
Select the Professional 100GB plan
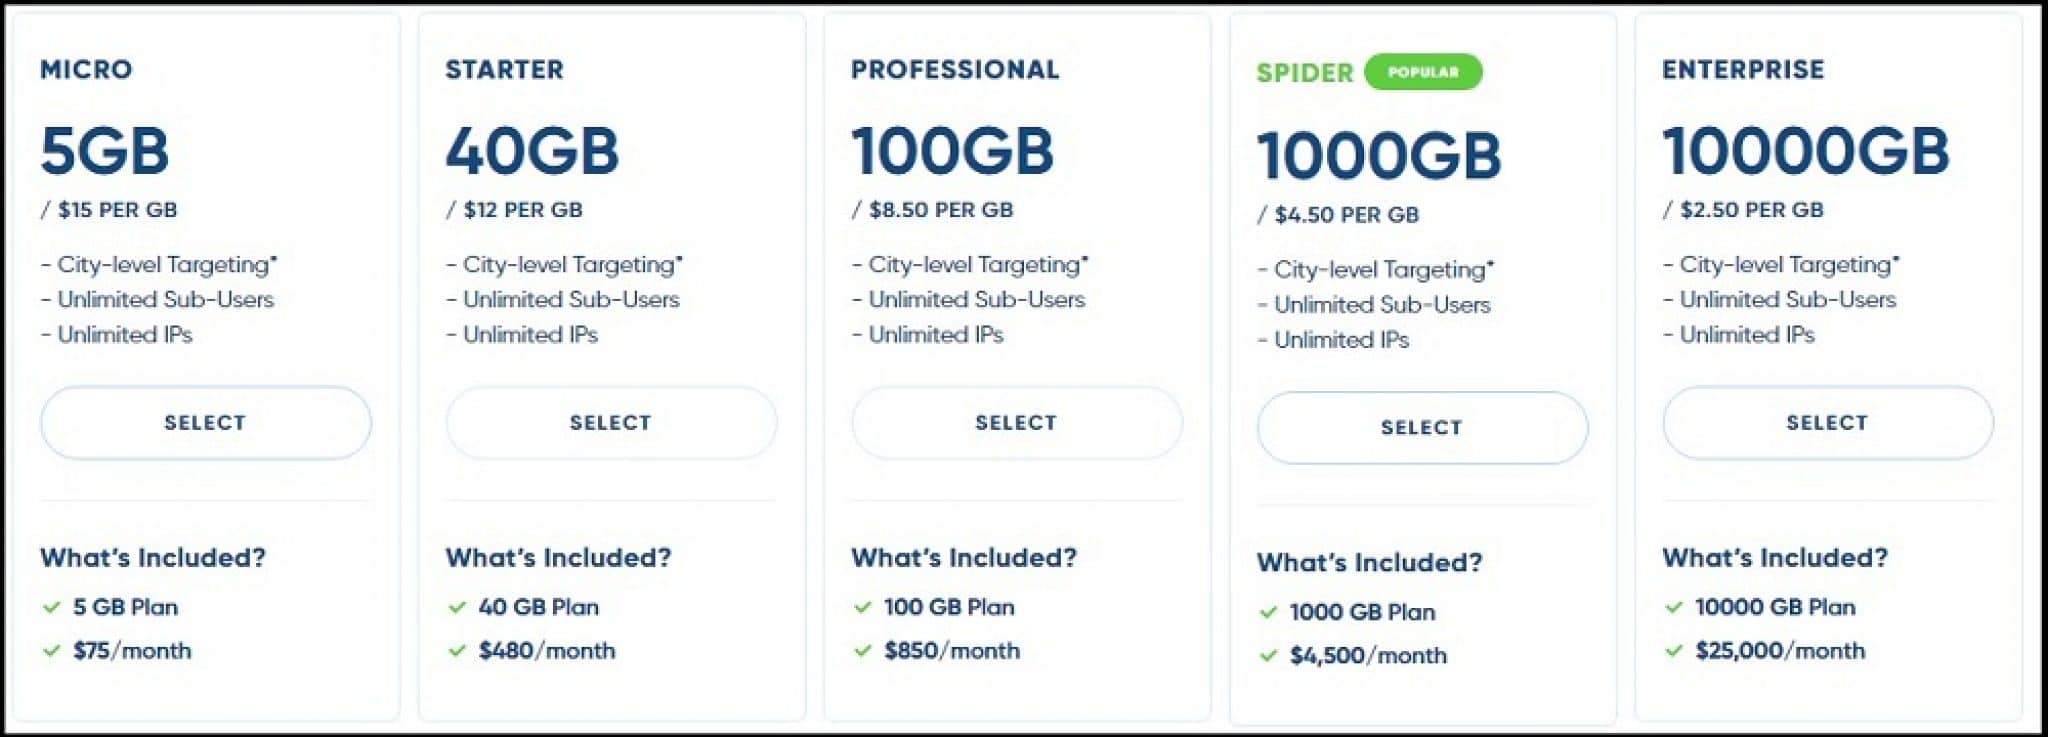[1016, 423]
